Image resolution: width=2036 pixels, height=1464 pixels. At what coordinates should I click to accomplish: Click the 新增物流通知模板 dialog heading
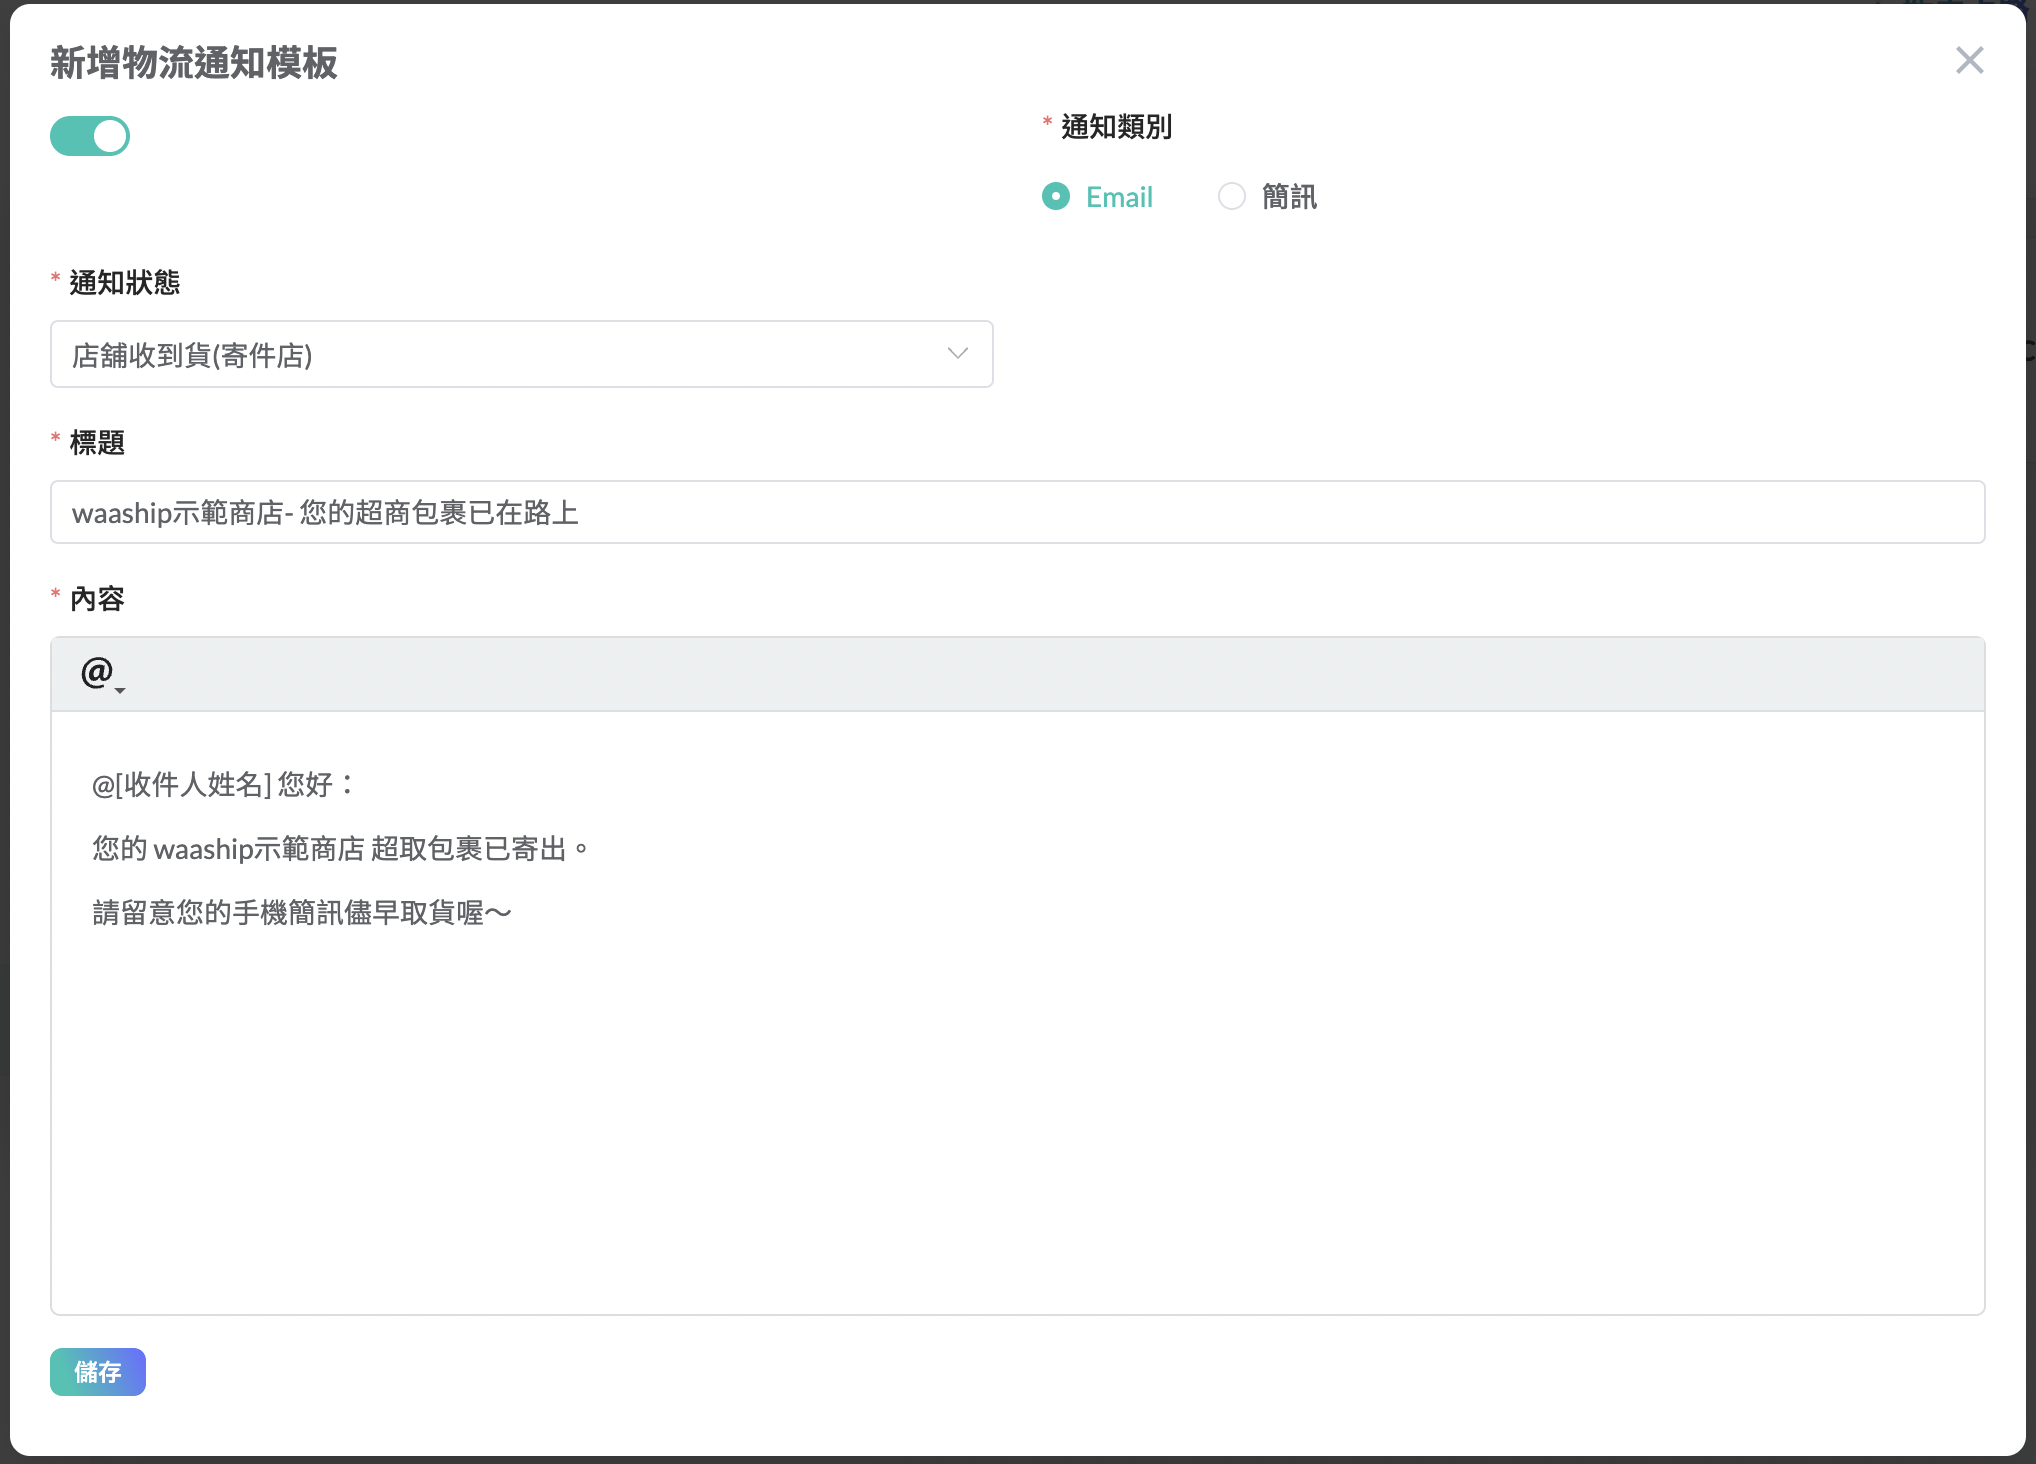pyautogui.click(x=194, y=63)
